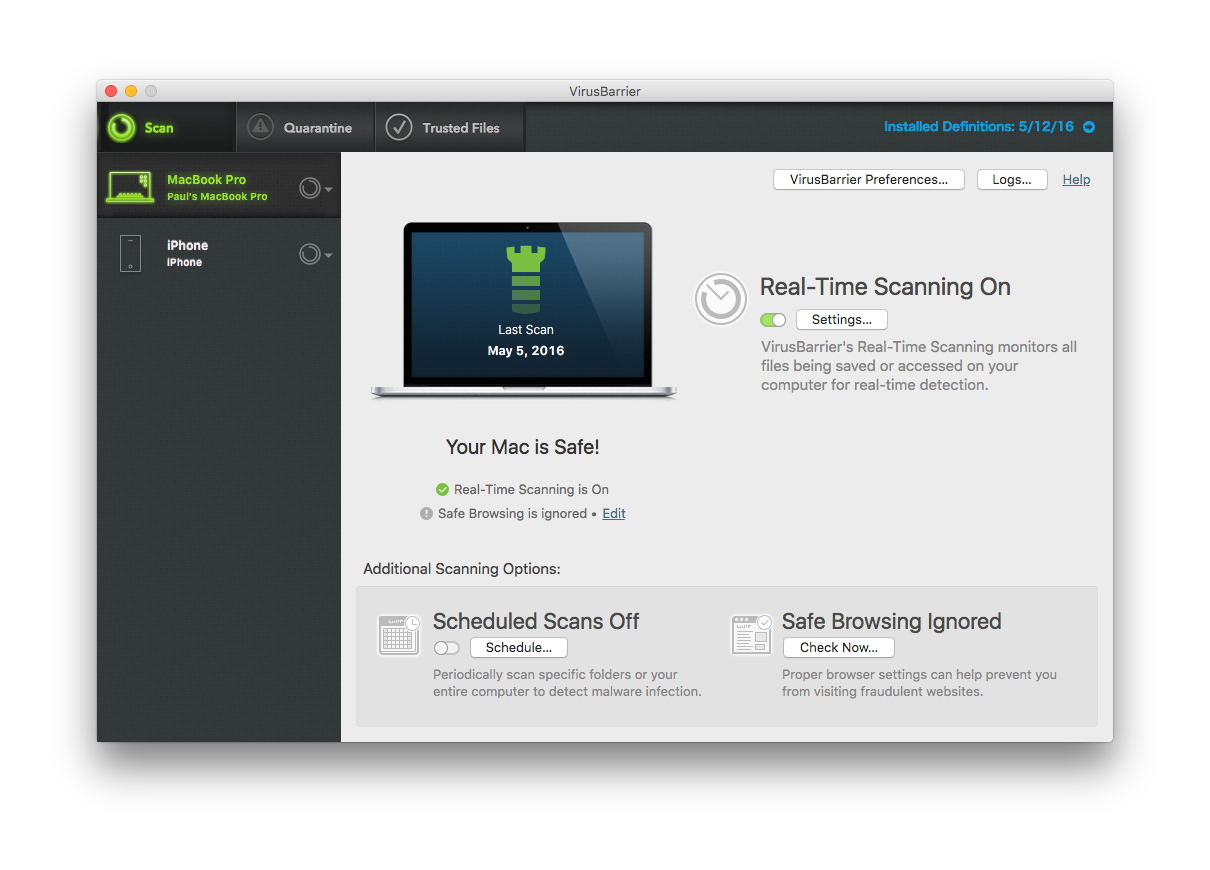
Task: Open the Quarantine tab
Action: [x=306, y=127]
